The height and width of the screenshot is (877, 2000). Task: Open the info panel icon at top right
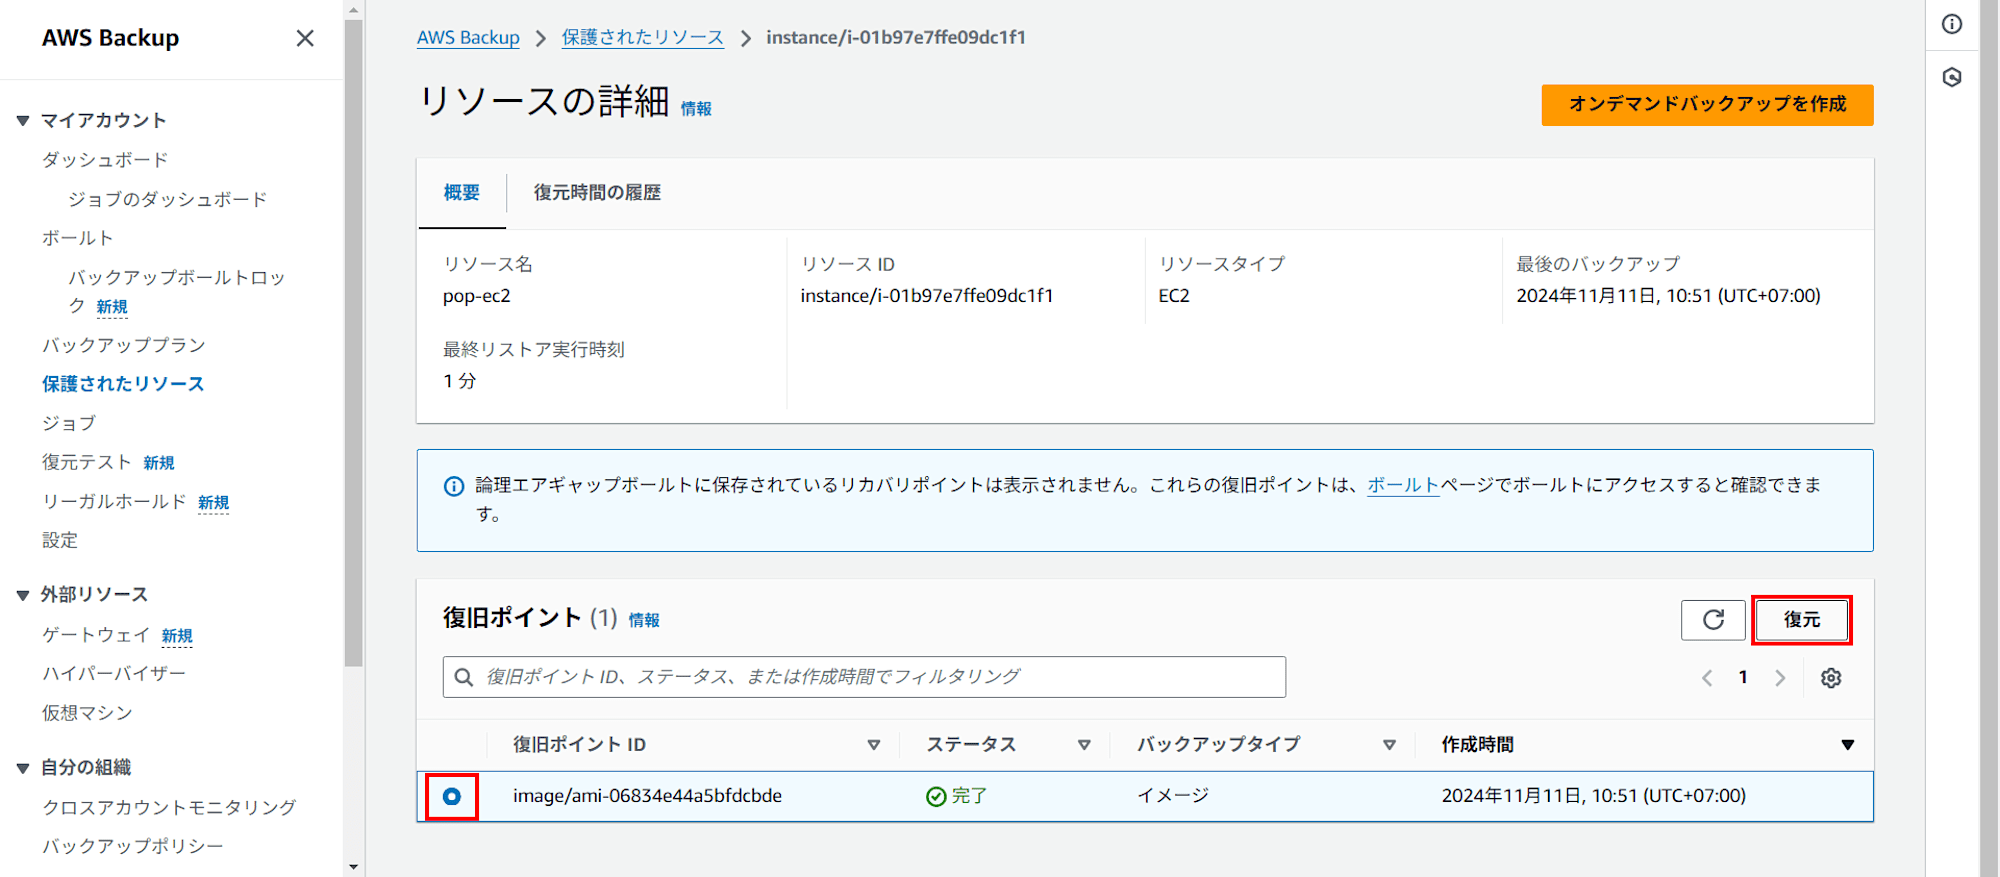click(x=1952, y=24)
